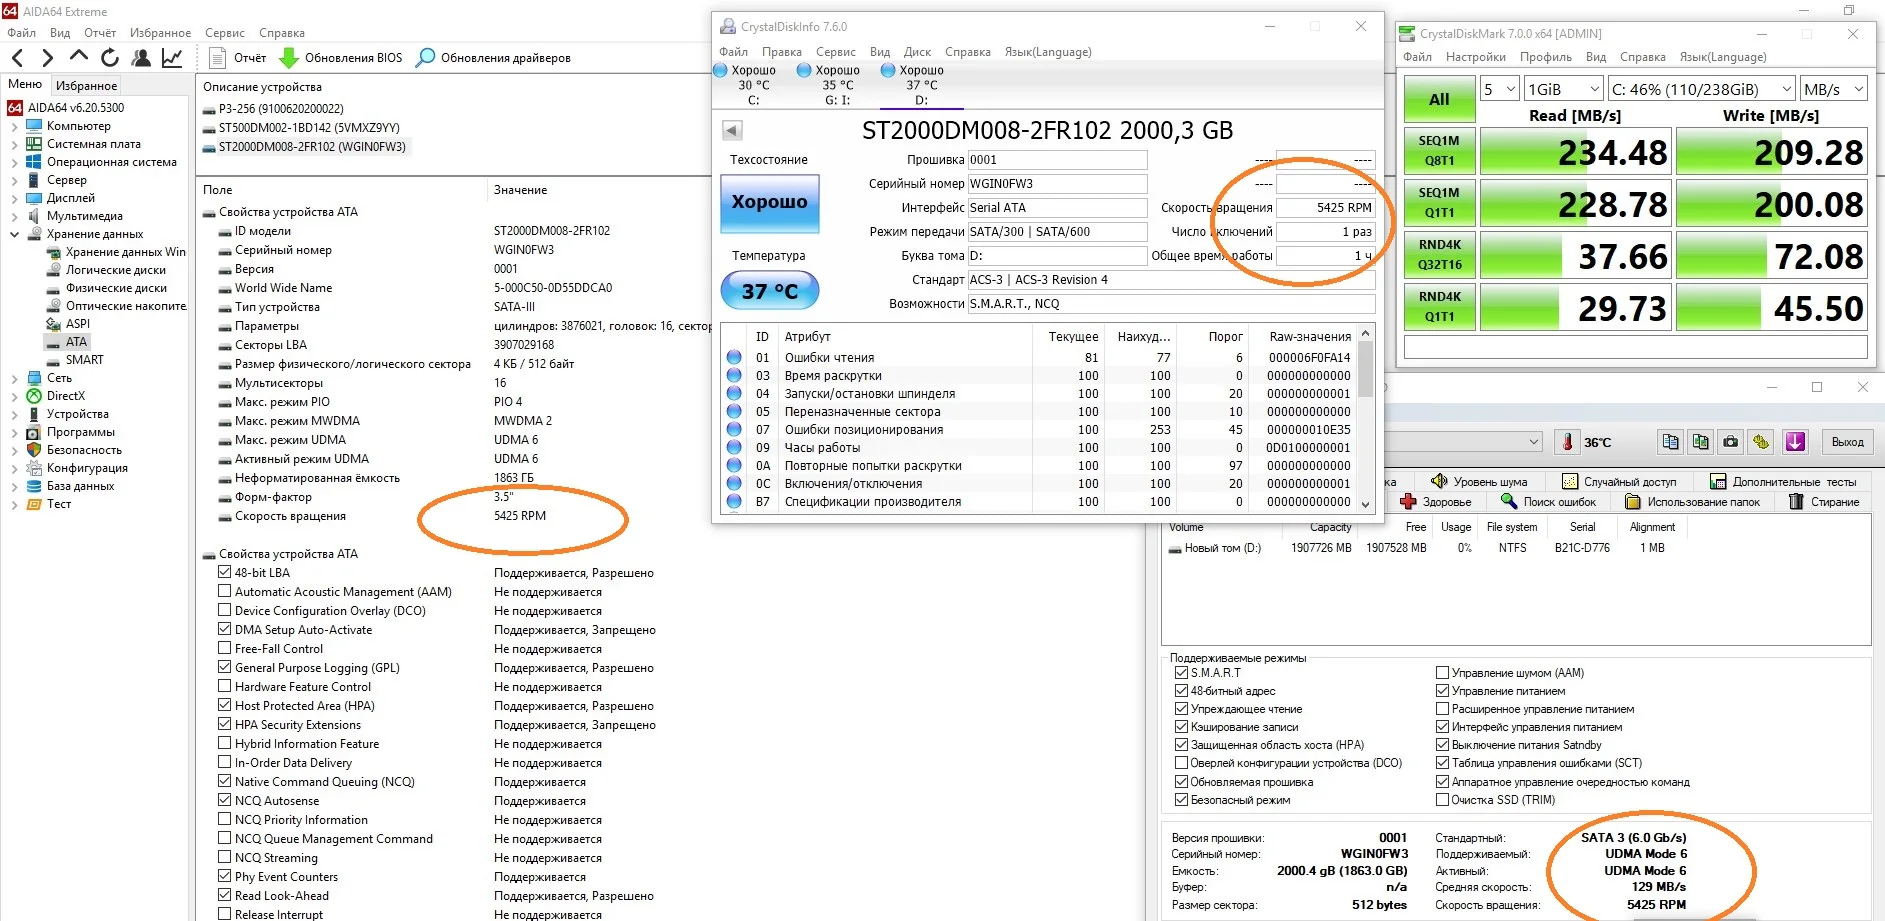This screenshot has width=1885, height=921.
Task: Collapse the Хранение данных tree node
Action: [14, 235]
